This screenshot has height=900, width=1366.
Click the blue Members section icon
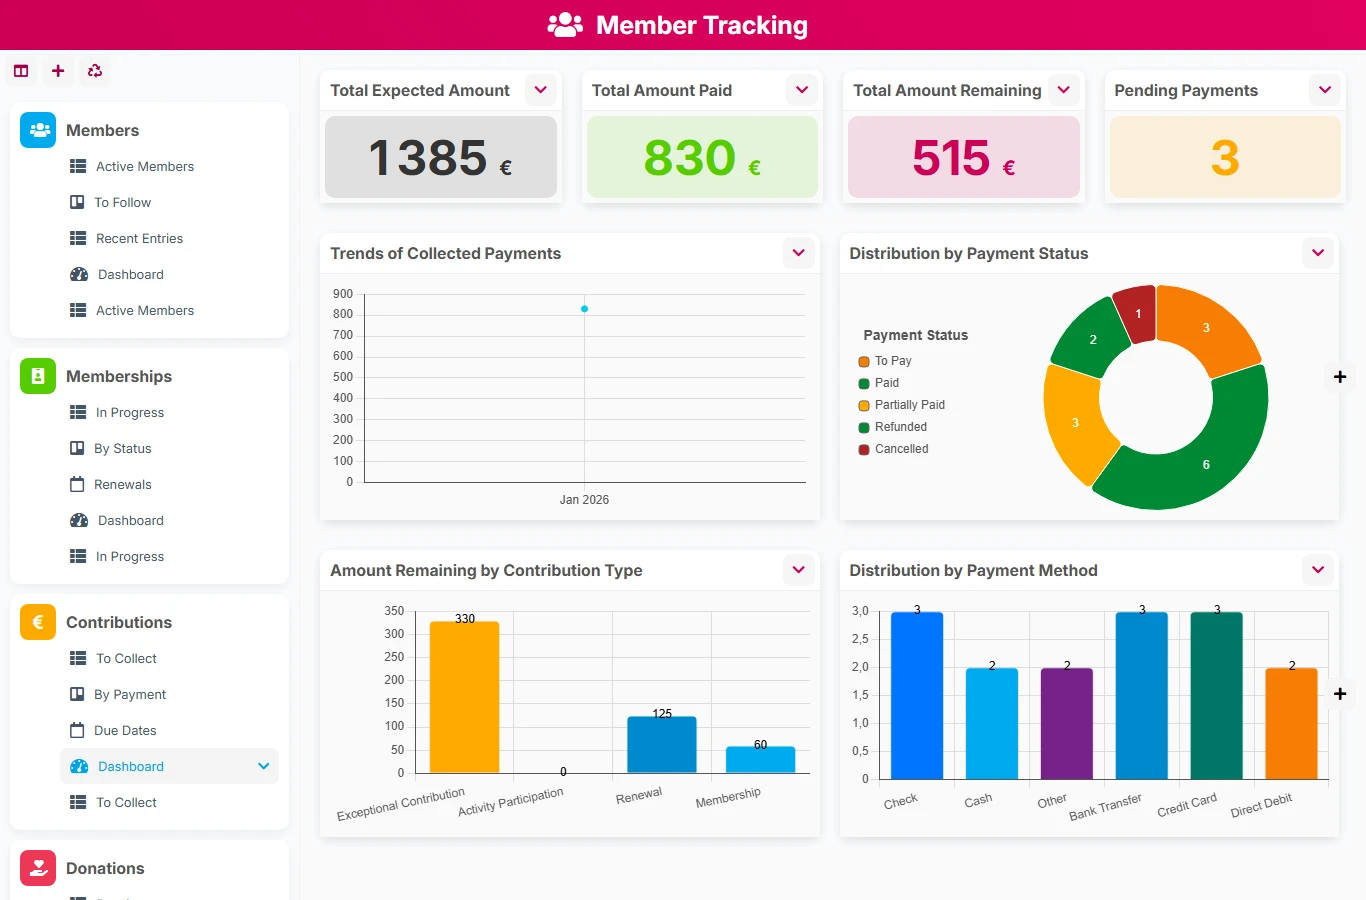click(x=38, y=130)
